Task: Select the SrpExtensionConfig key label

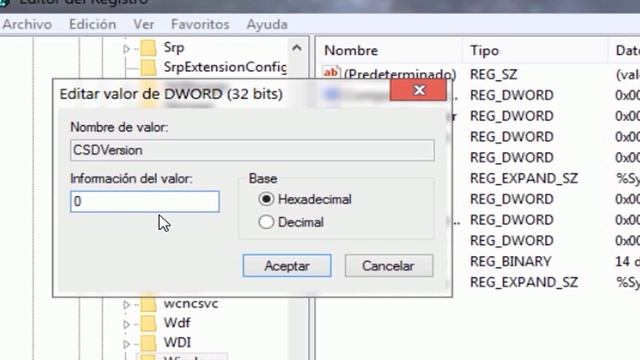Action: coord(225,67)
